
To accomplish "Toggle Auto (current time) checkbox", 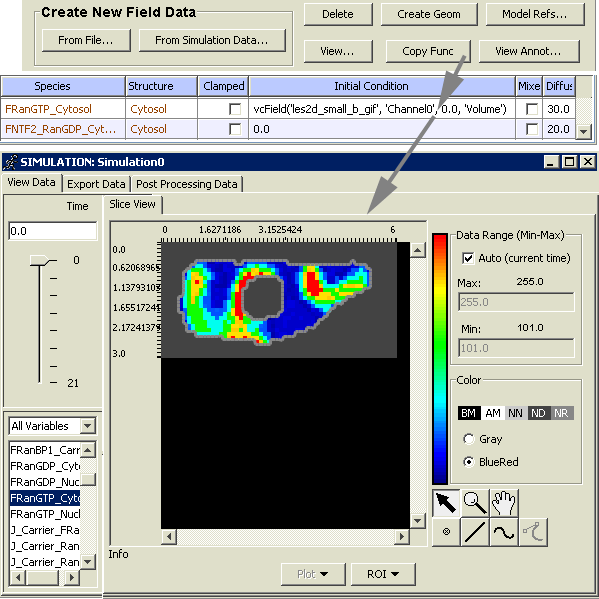I will (468, 258).
